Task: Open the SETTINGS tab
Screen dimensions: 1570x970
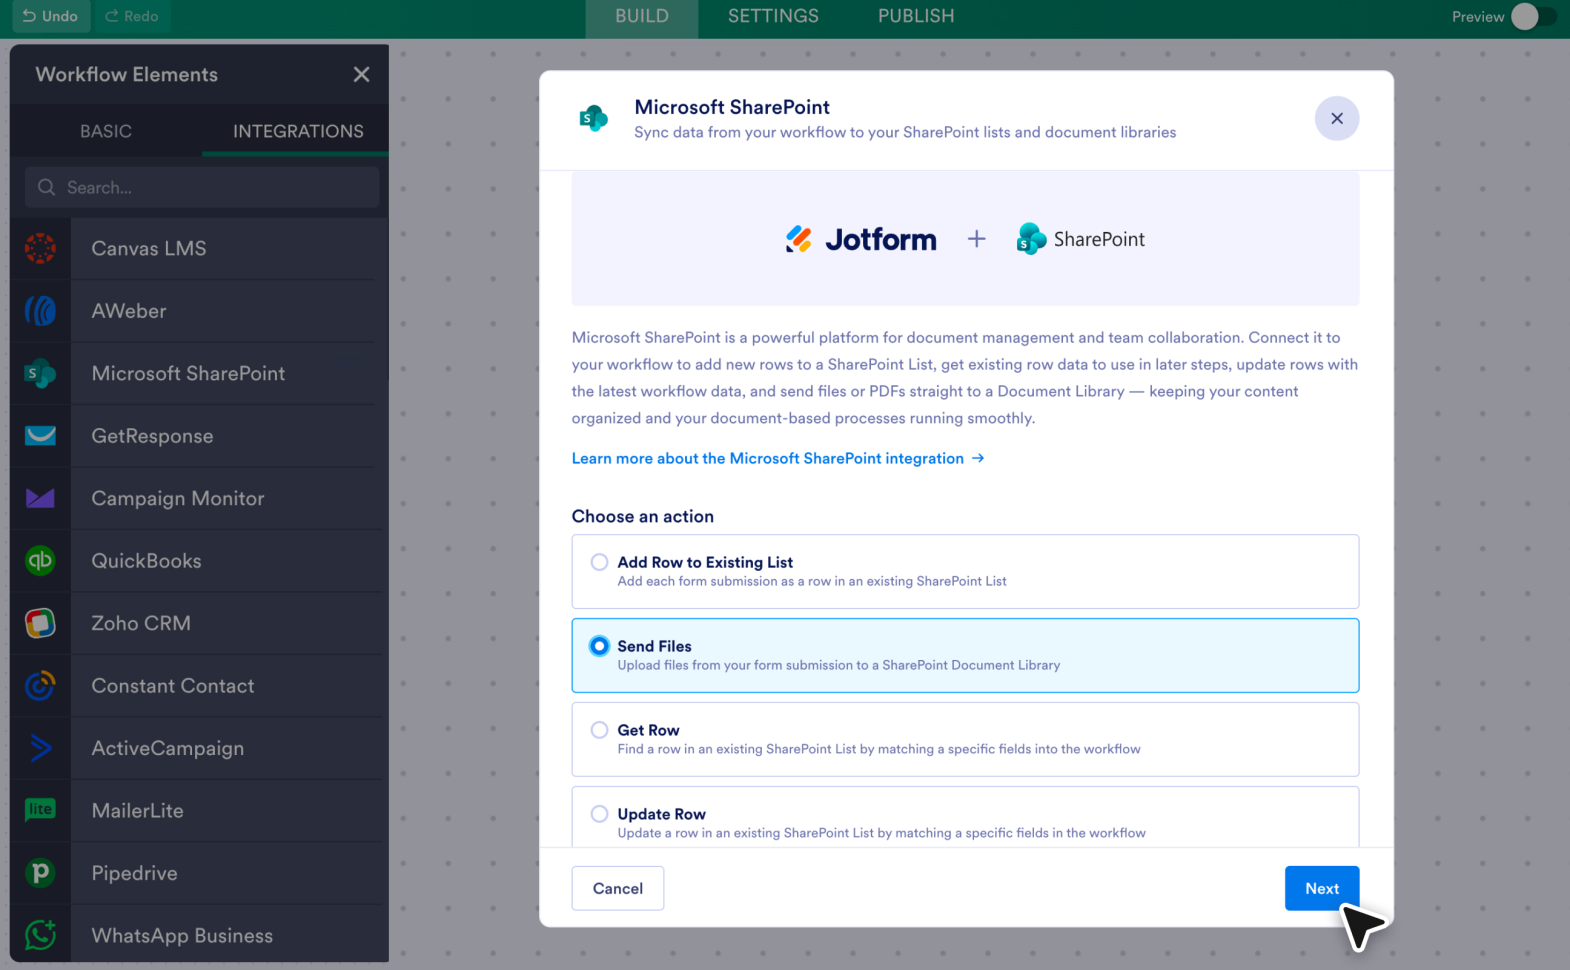Action: click(x=773, y=16)
